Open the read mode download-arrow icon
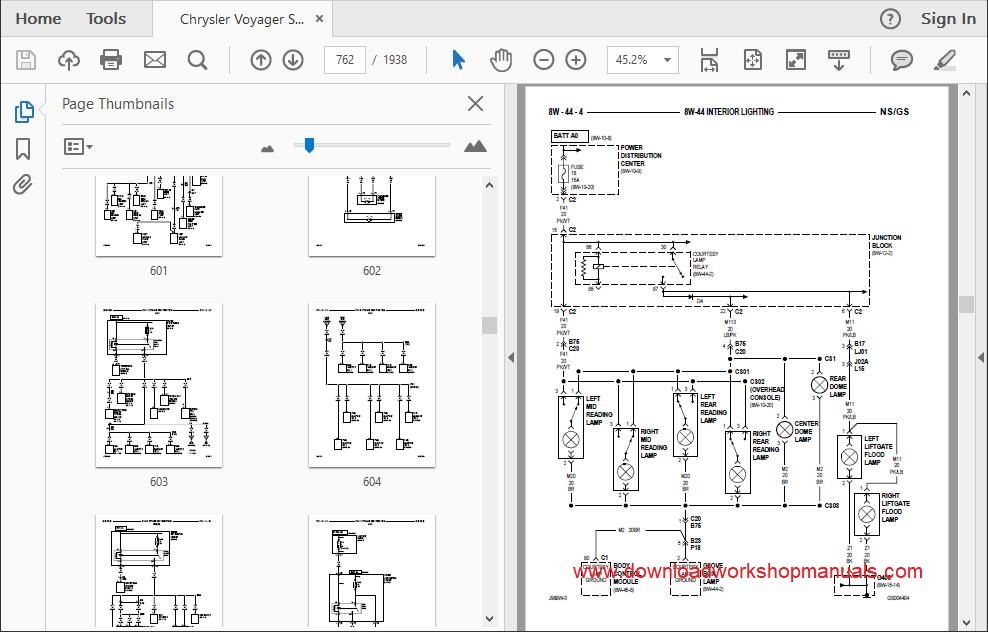Image resolution: width=988 pixels, height=632 pixels. click(839, 60)
